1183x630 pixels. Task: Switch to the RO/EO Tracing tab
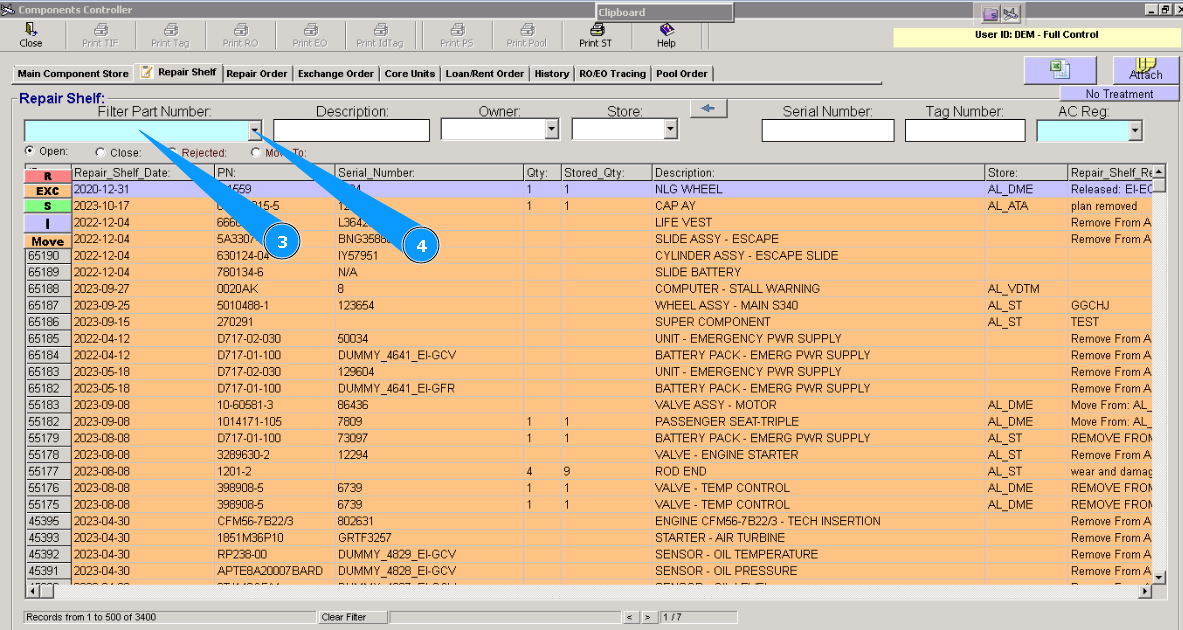point(613,74)
